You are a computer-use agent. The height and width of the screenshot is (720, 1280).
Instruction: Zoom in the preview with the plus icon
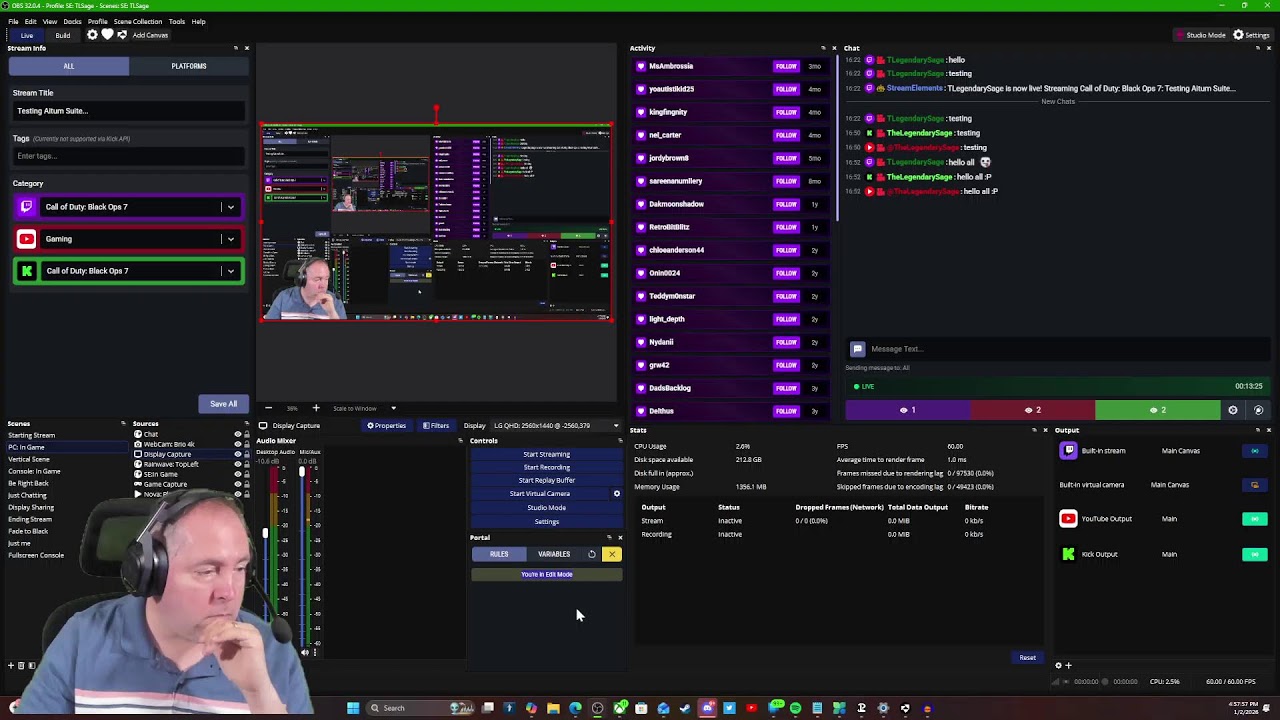(316, 408)
